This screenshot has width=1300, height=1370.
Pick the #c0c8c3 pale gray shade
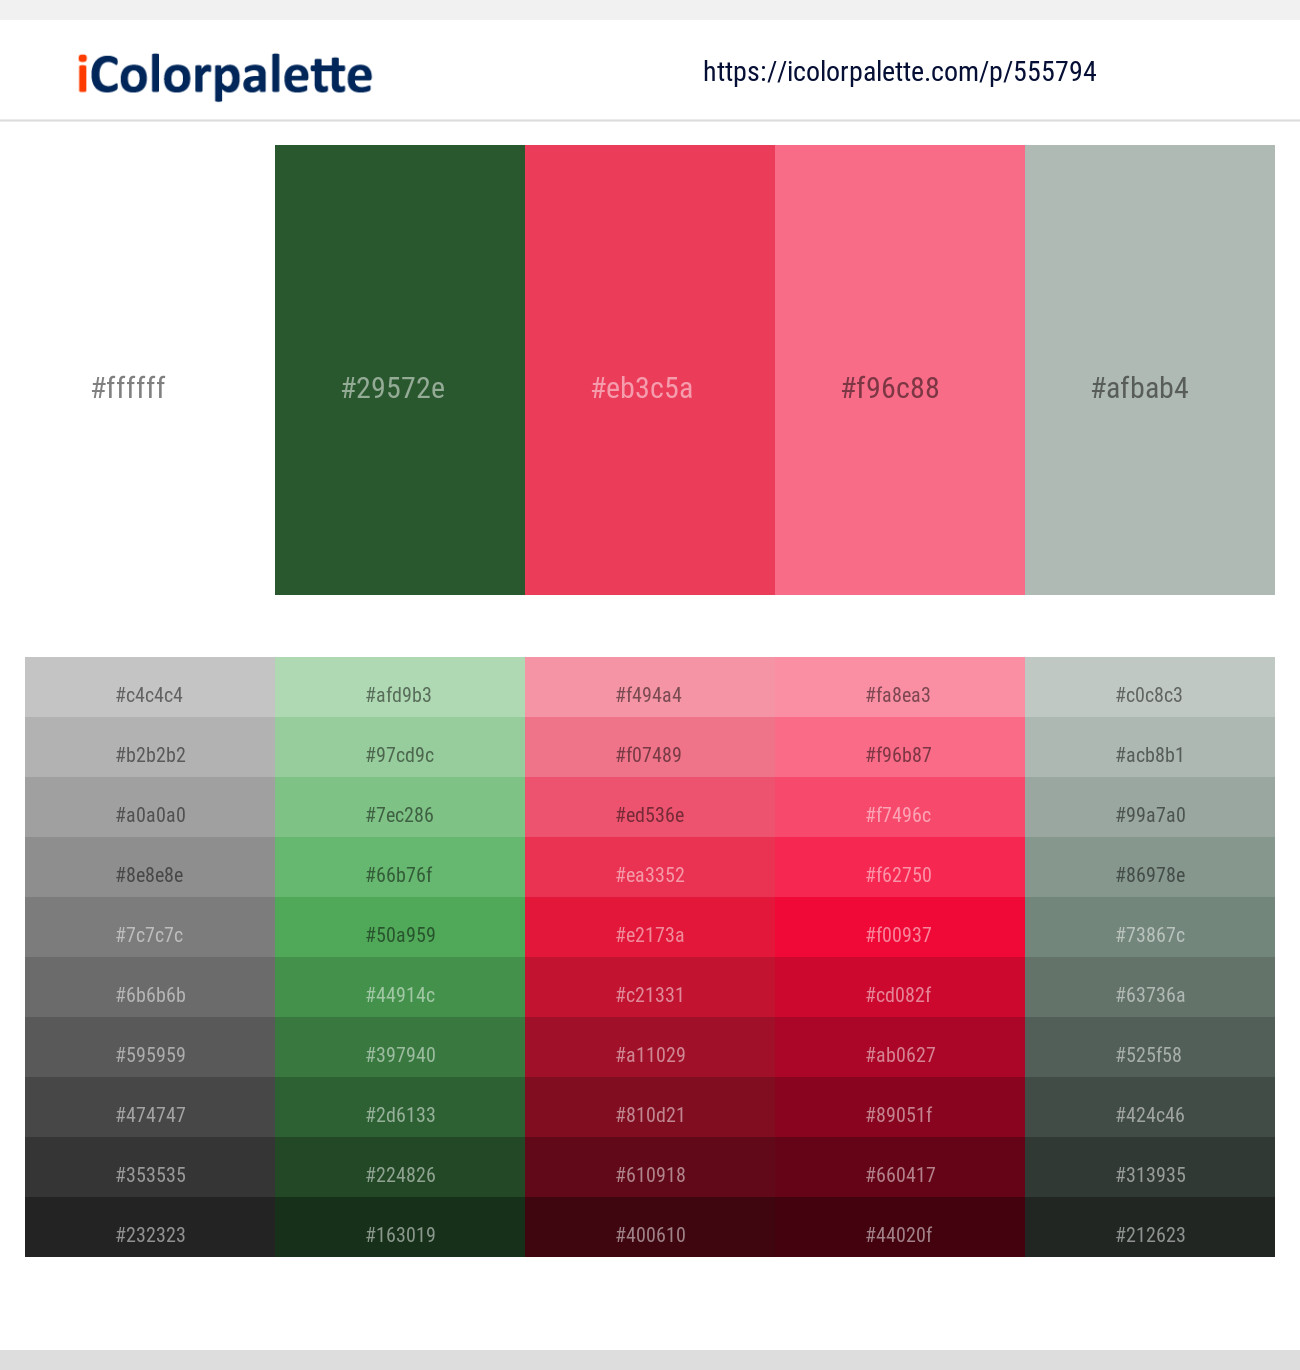(1150, 687)
